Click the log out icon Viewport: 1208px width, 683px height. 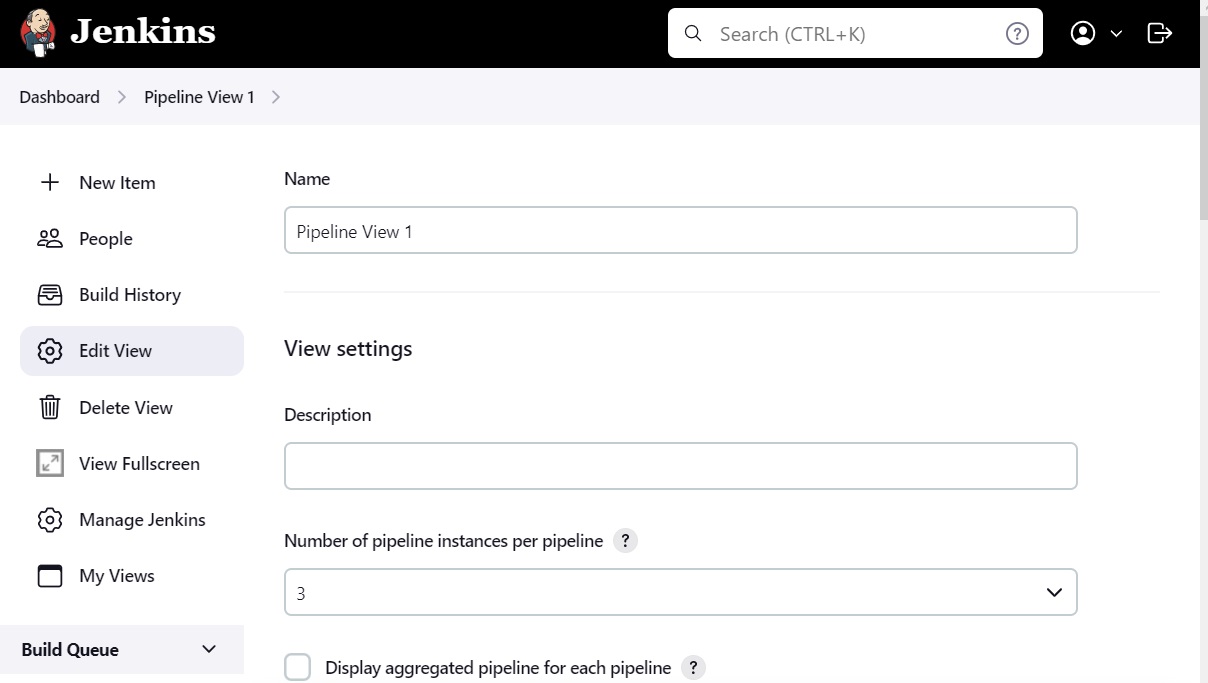coord(1159,33)
